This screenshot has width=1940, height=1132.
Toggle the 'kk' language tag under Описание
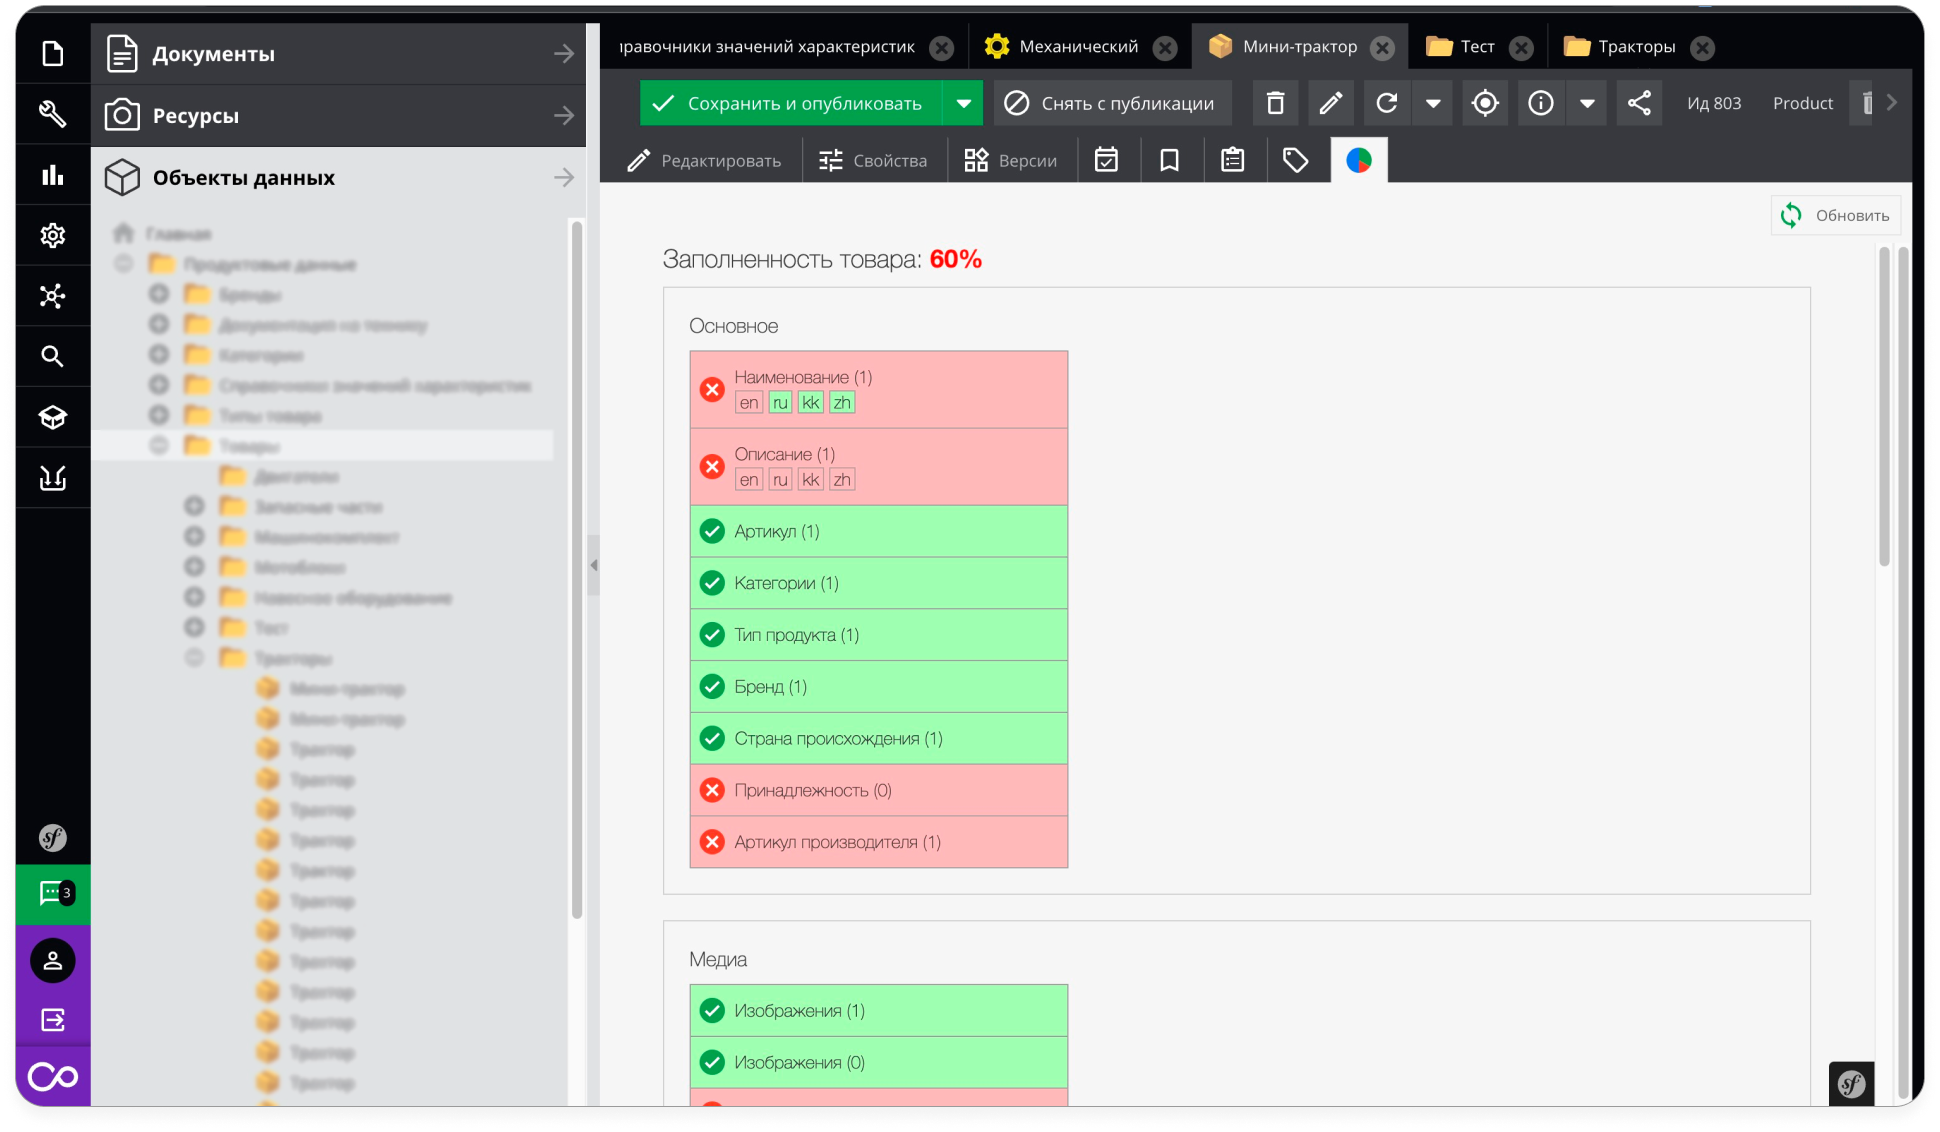click(x=811, y=479)
